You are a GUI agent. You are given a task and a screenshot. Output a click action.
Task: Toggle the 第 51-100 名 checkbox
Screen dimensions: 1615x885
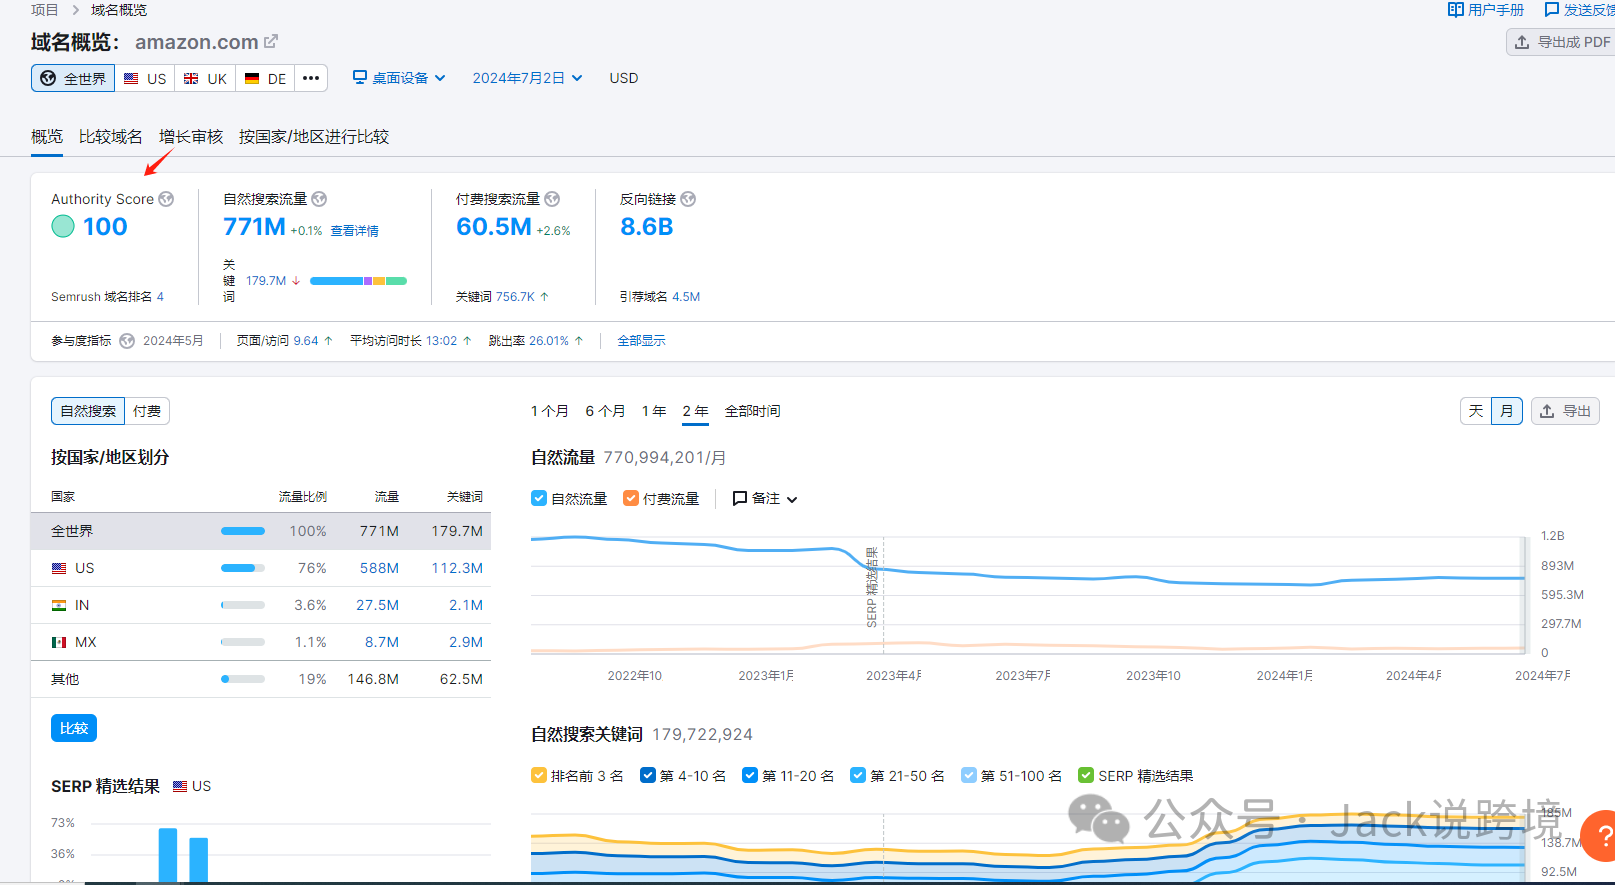(969, 775)
